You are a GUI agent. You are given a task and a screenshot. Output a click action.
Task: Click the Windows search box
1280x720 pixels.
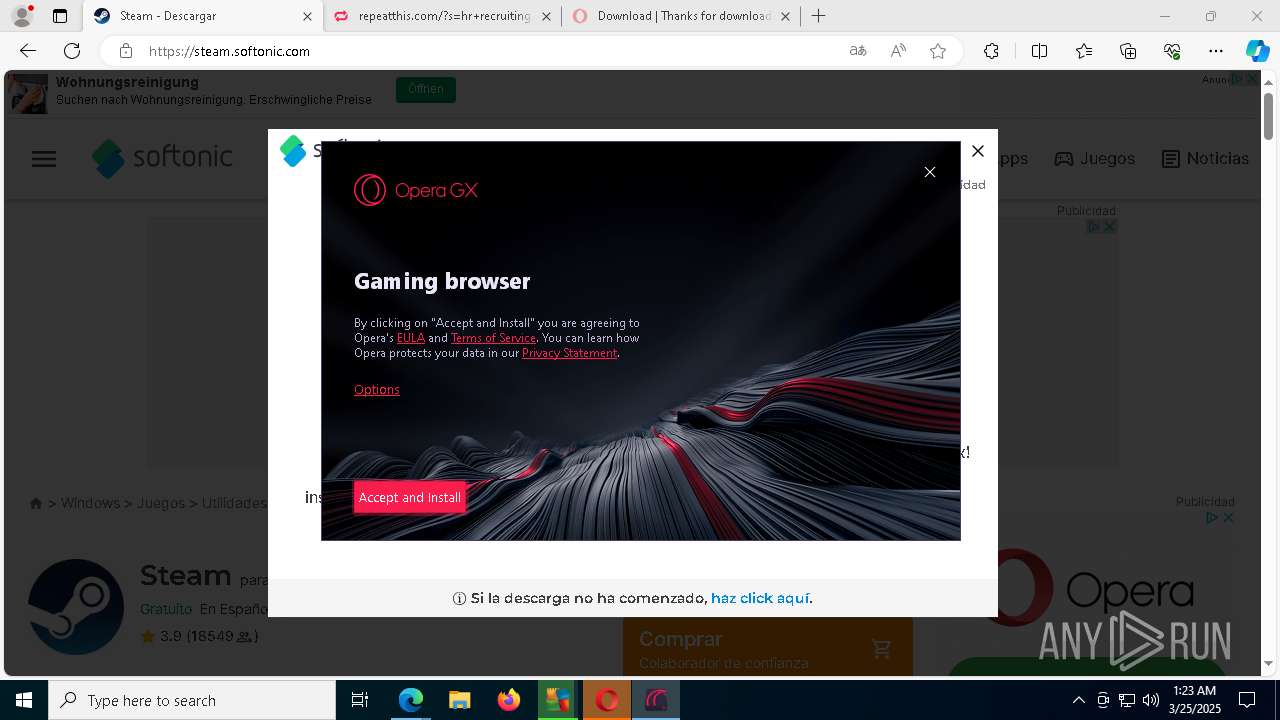[192, 700]
